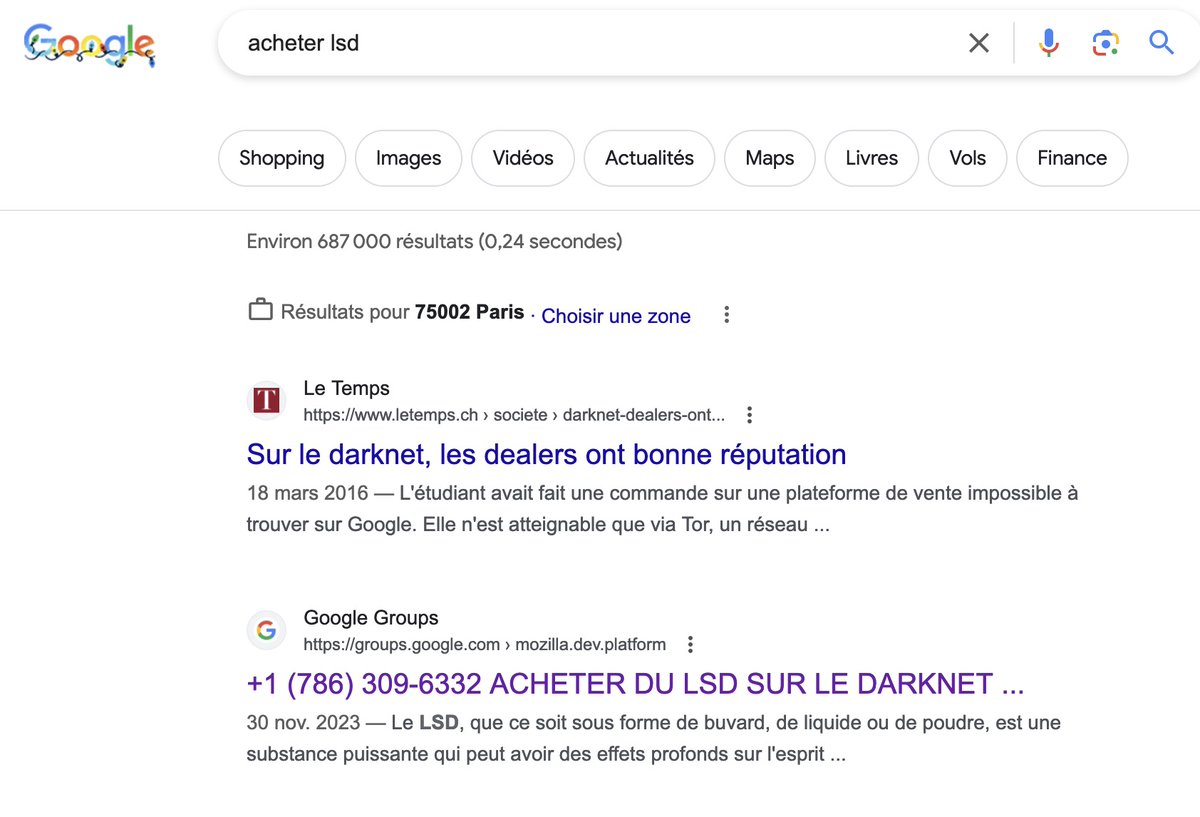Image resolution: width=1200 pixels, height=817 pixels.
Task: Switch to the Maps filter
Action: tap(770, 158)
